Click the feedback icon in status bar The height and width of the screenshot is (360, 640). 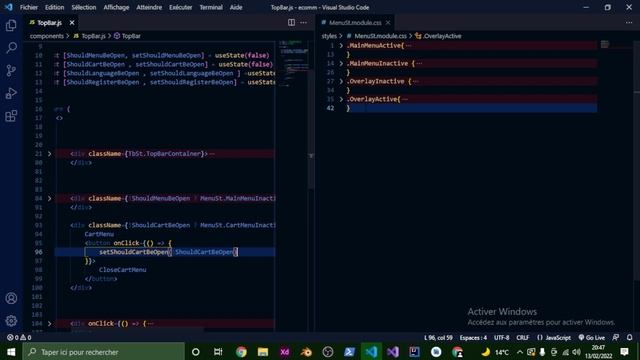pos(616,338)
